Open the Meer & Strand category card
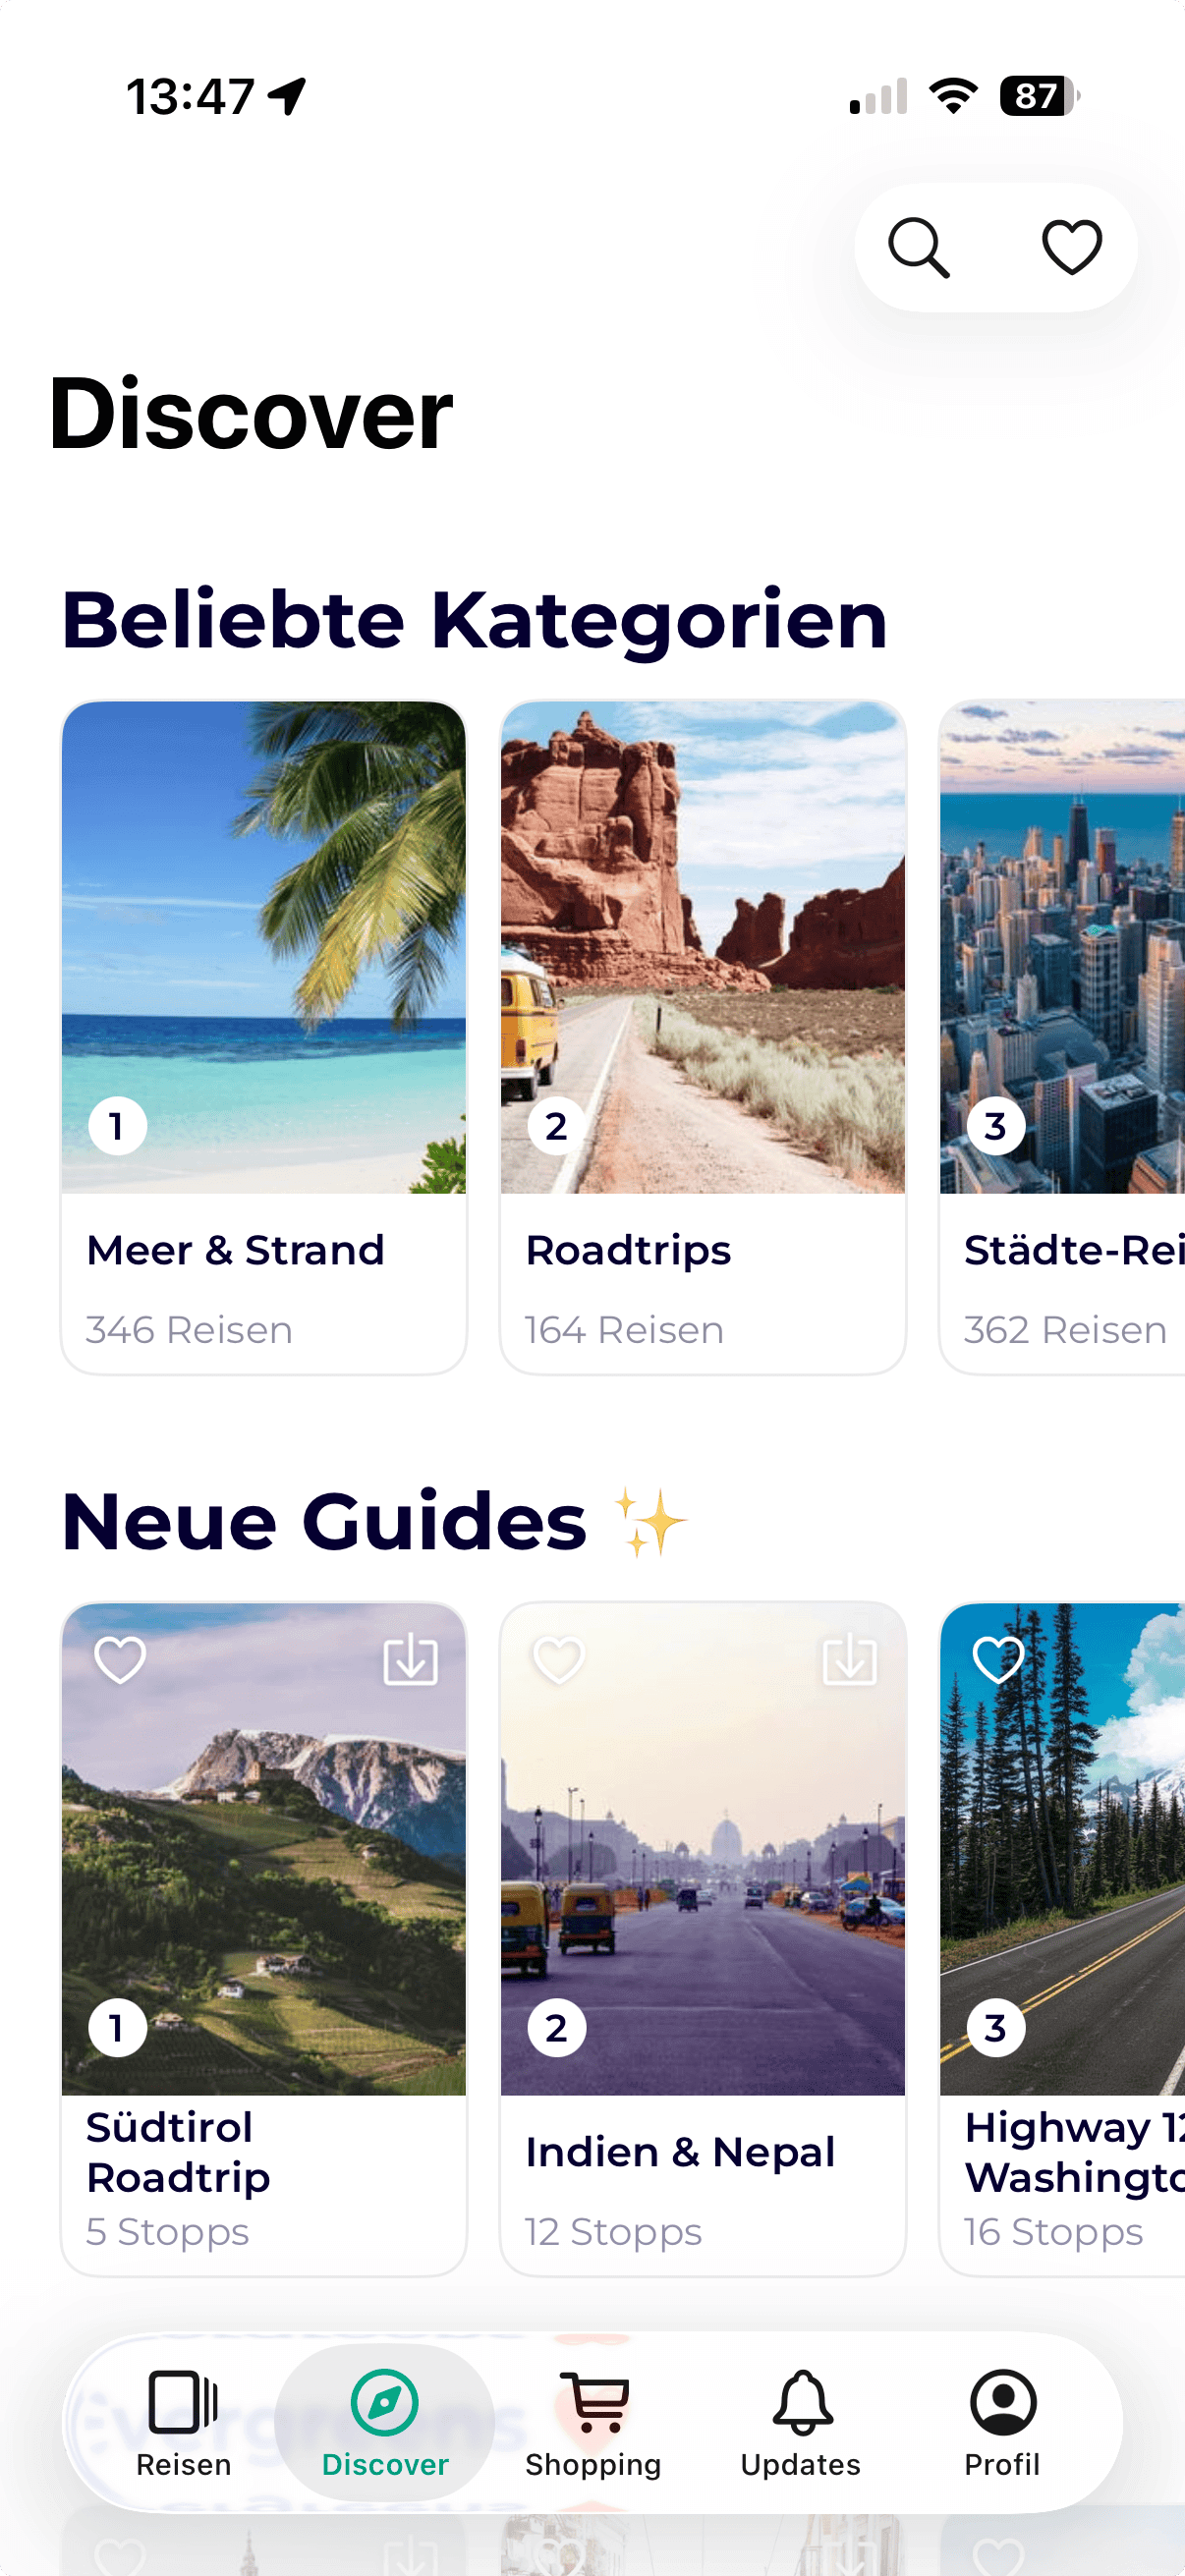Viewport: 1185px width, 2576px height. [x=264, y=1037]
